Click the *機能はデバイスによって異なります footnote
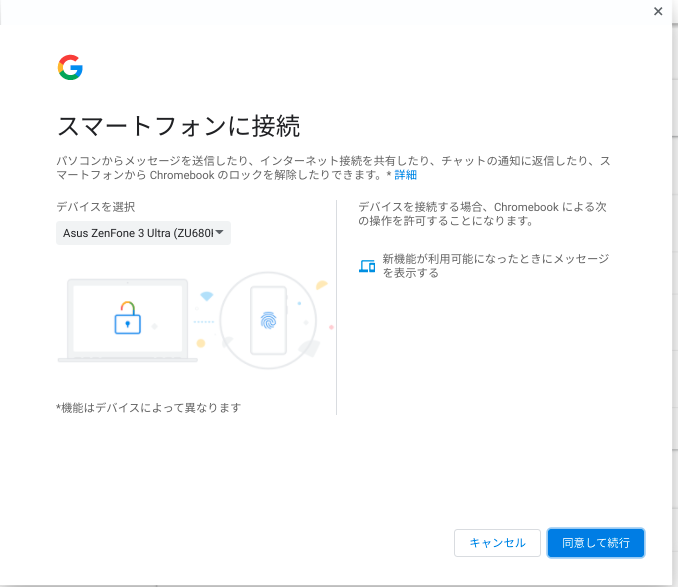The width and height of the screenshot is (678, 587). coord(148,408)
